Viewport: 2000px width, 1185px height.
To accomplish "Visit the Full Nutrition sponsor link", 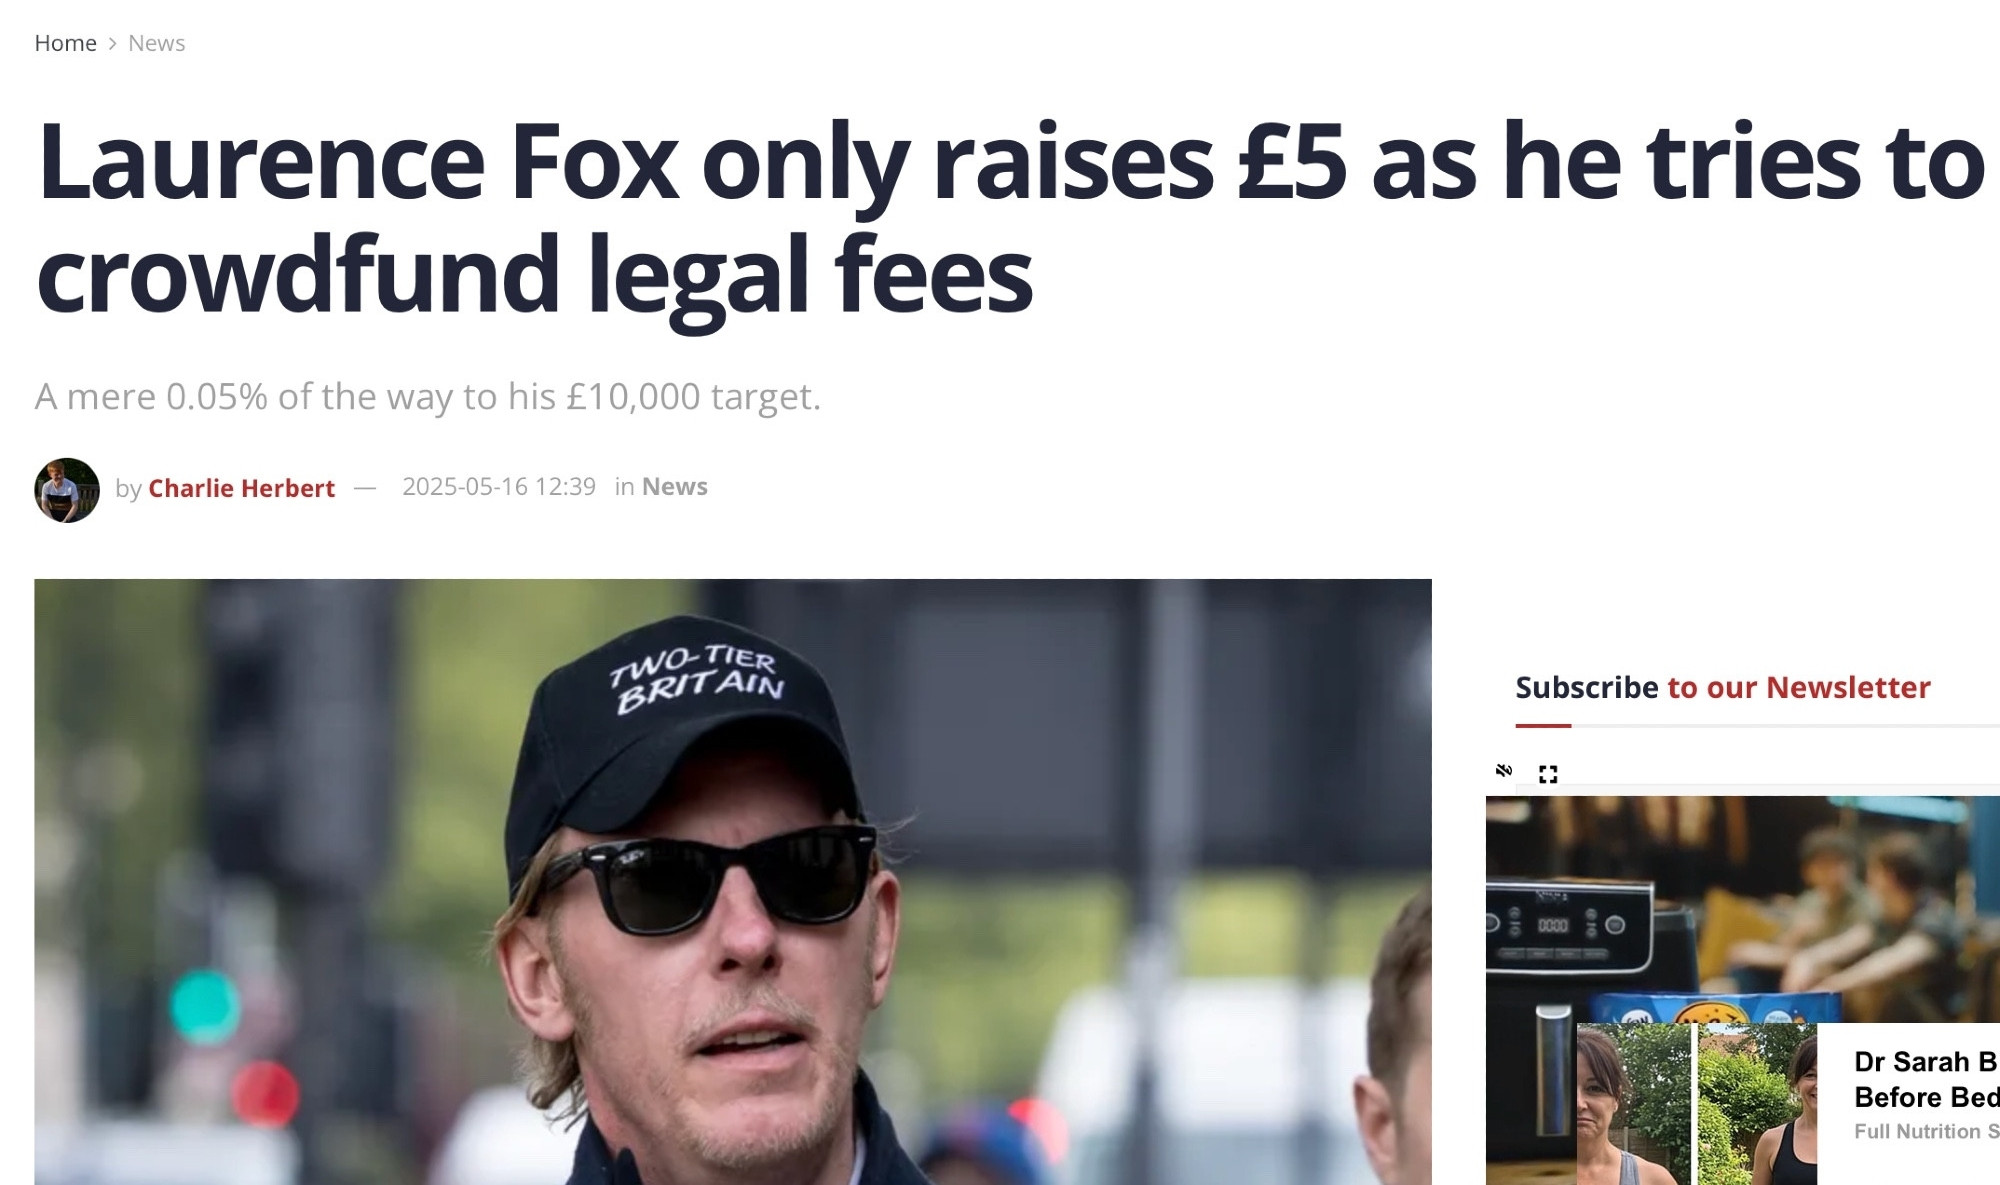I will click(x=1926, y=1131).
